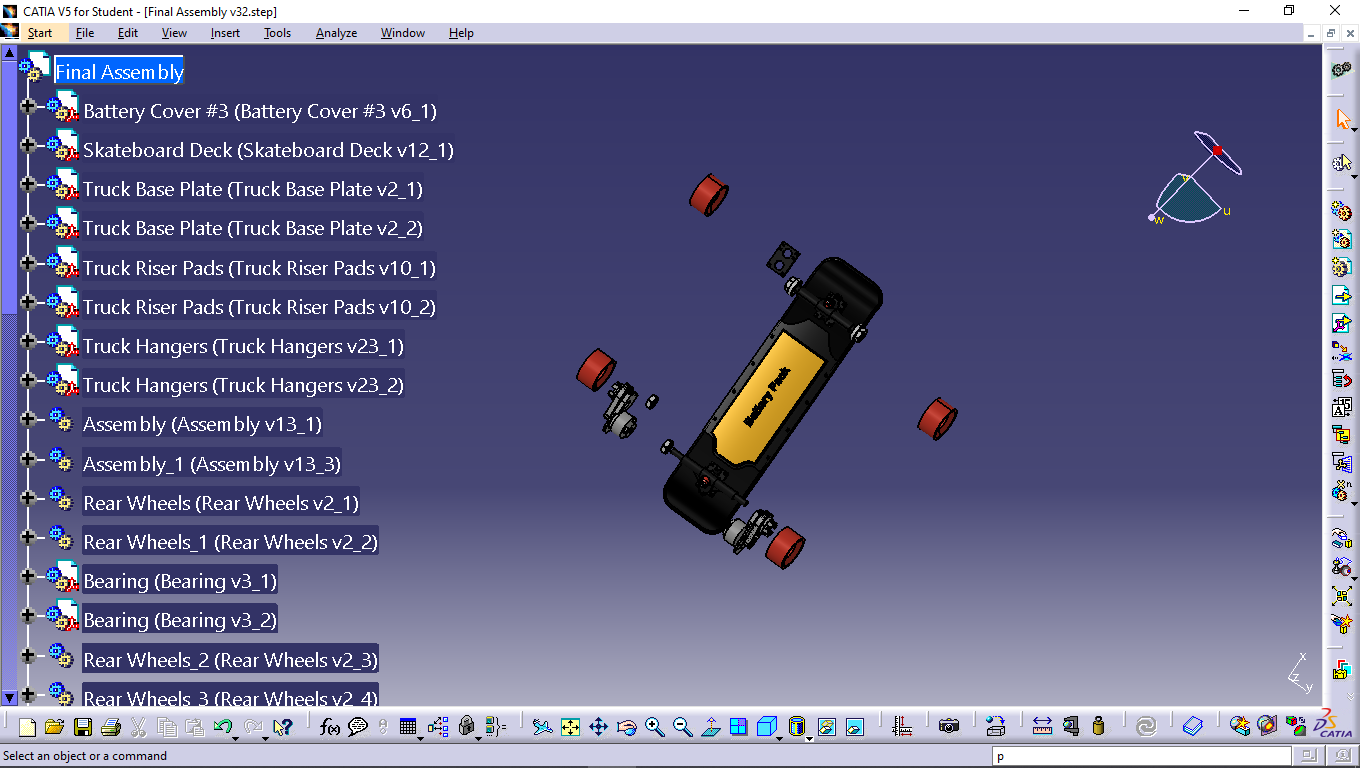The image size is (1360, 768).
Task: Open the Measure Between tool
Action: tap(1042, 727)
